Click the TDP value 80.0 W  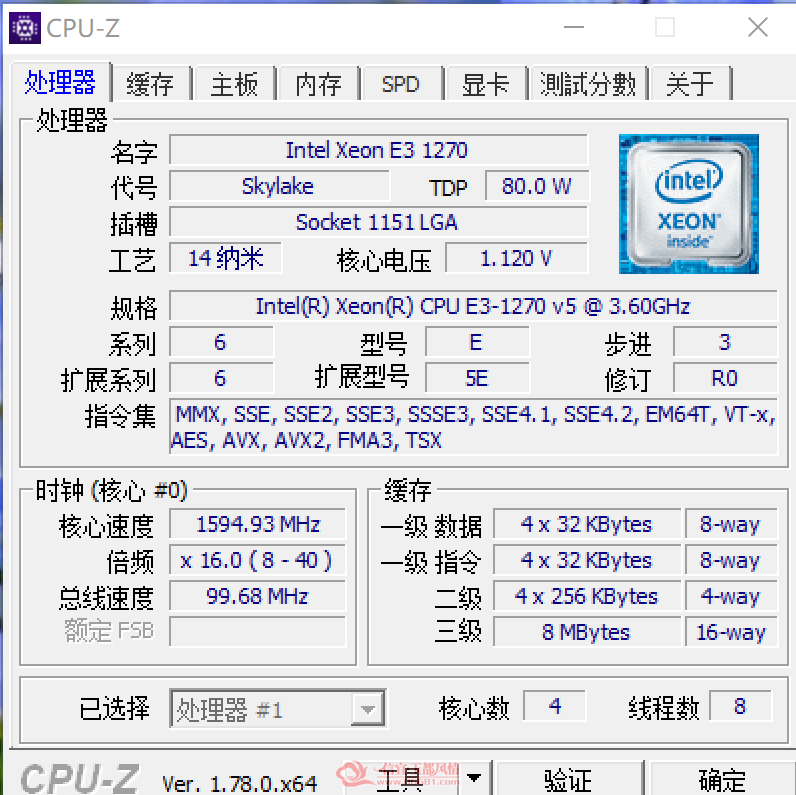click(x=537, y=186)
